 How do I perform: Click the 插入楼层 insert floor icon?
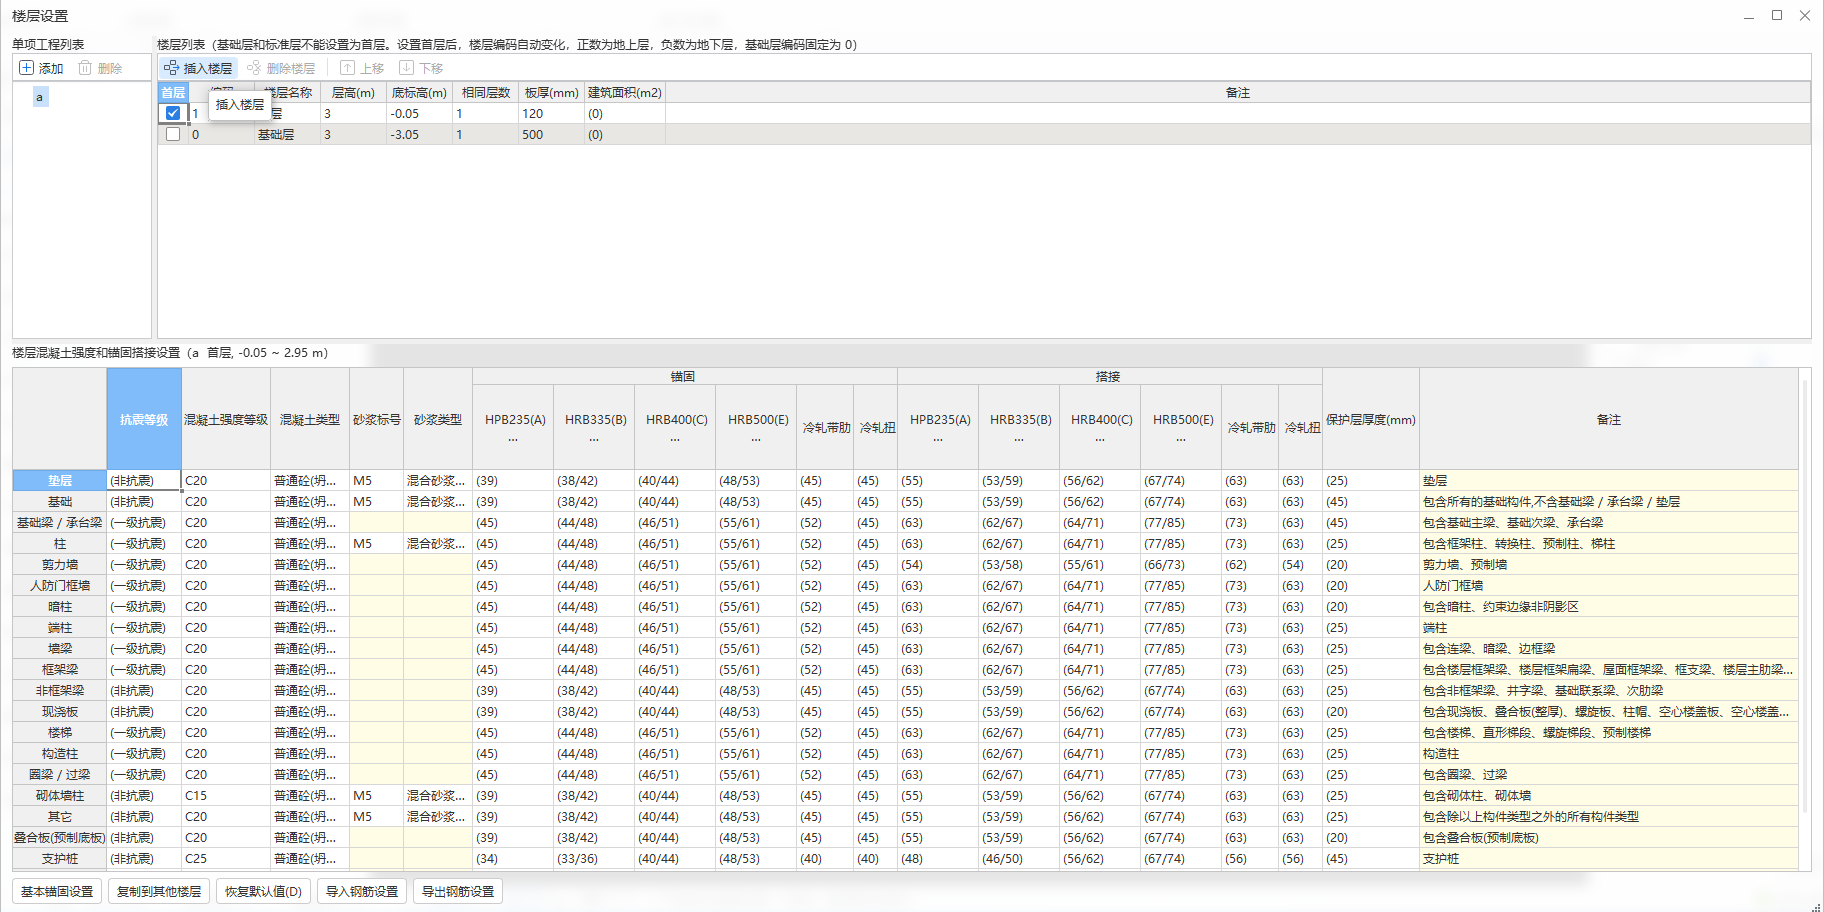171,68
